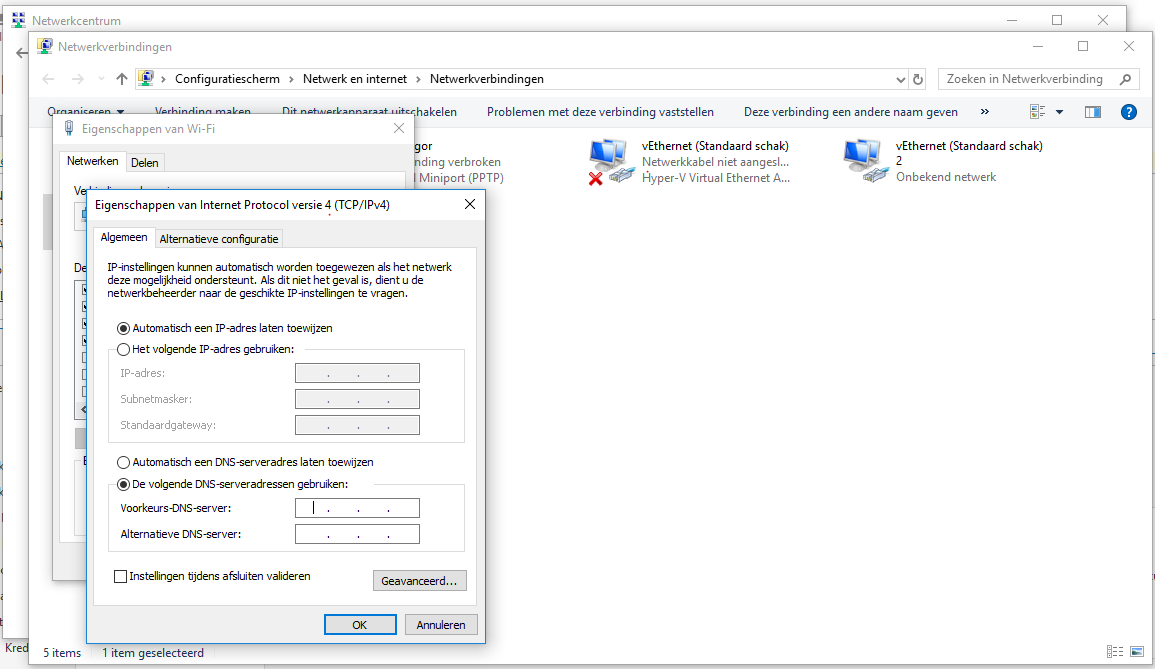The height and width of the screenshot is (669, 1155).
Task: Select the disconnected vEthernet adapter icon
Action: (611, 161)
